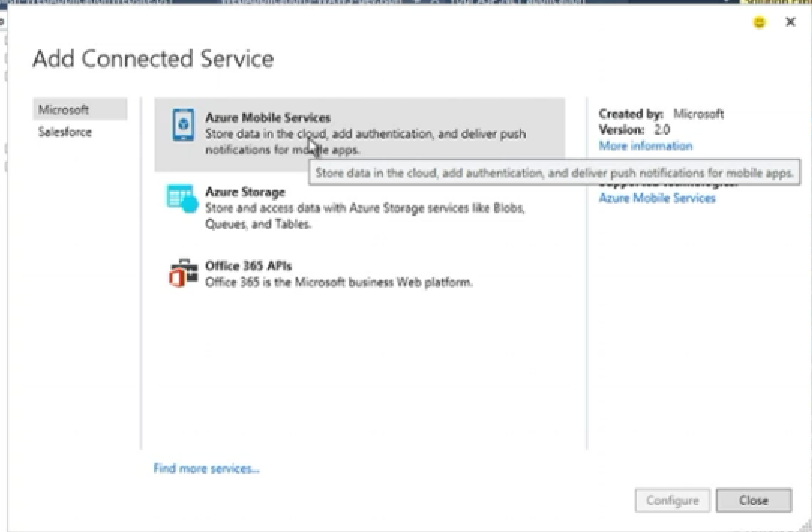
Task: Open the More information link
Action: tap(645, 146)
